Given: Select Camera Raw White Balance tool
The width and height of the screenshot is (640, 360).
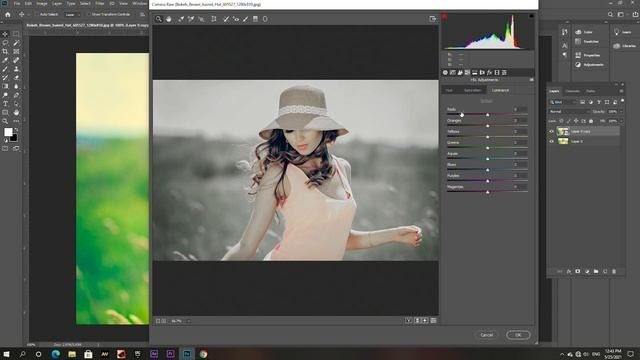Looking at the screenshot, I should pyautogui.click(x=181, y=19).
